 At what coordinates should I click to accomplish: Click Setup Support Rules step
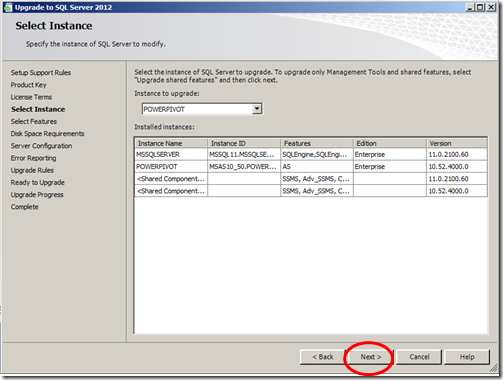41,73
